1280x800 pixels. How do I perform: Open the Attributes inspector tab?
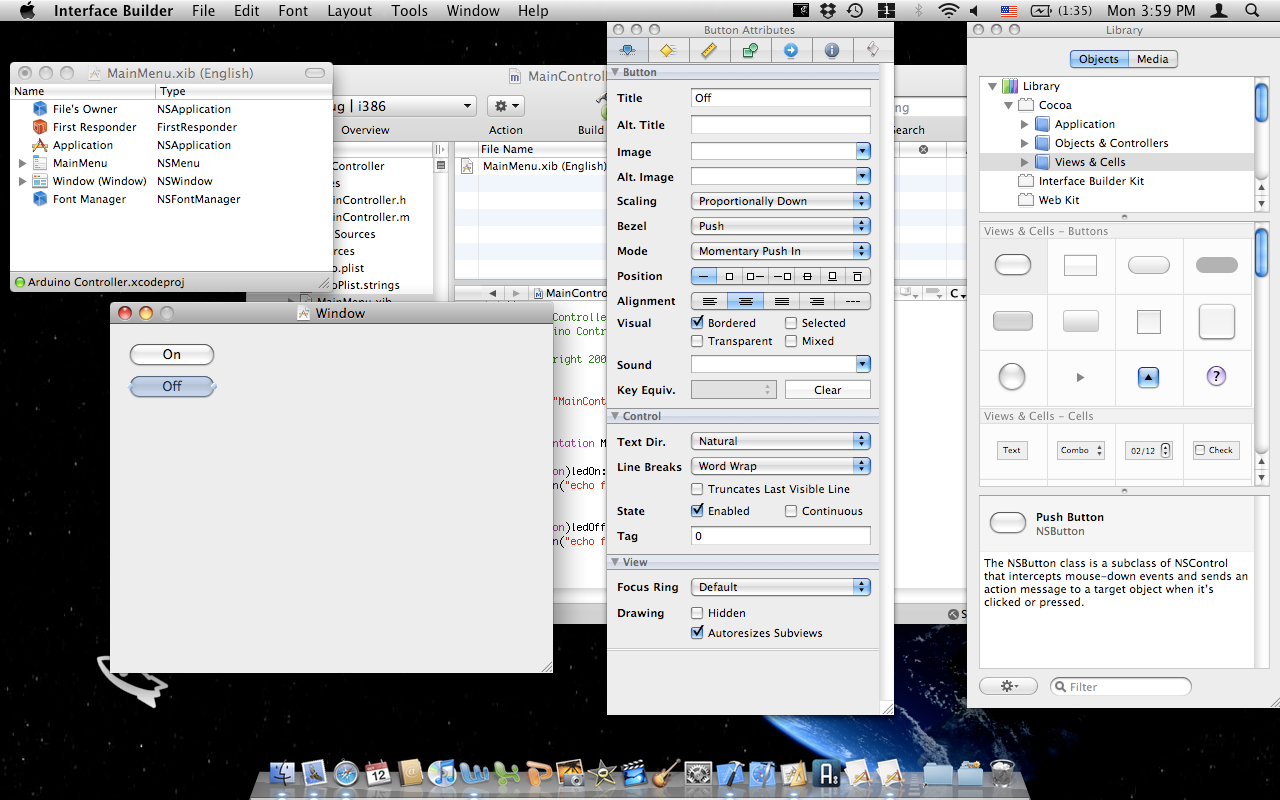[628, 50]
